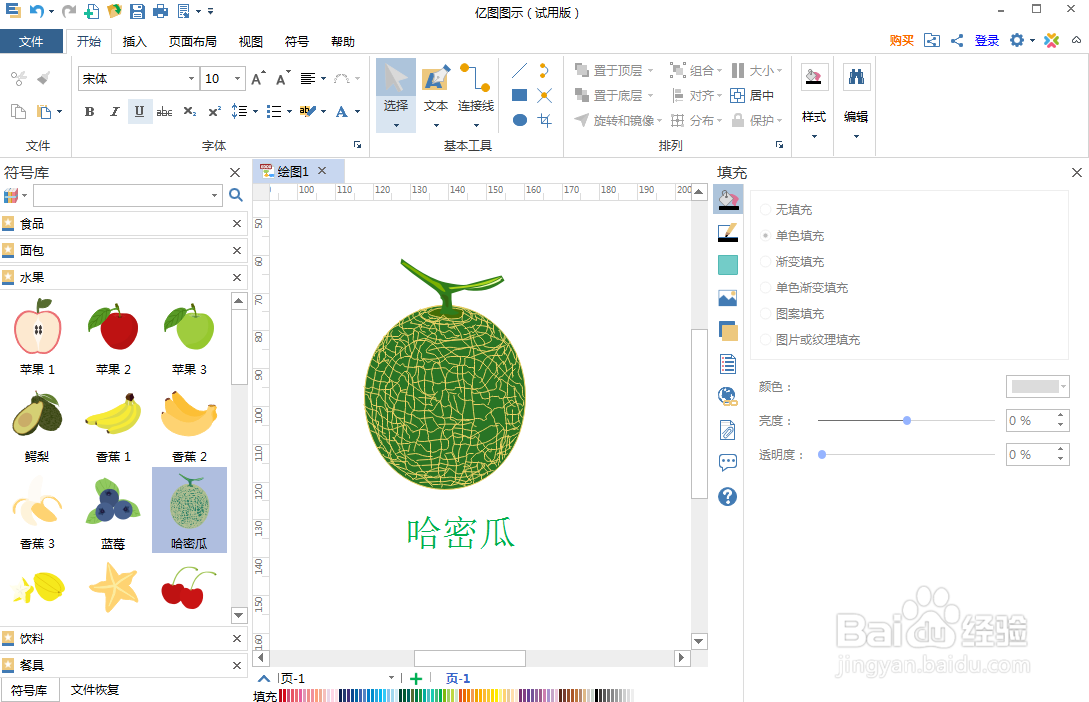Select 单色填充 radio option
1089x702 pixels.
pos(765,235)
